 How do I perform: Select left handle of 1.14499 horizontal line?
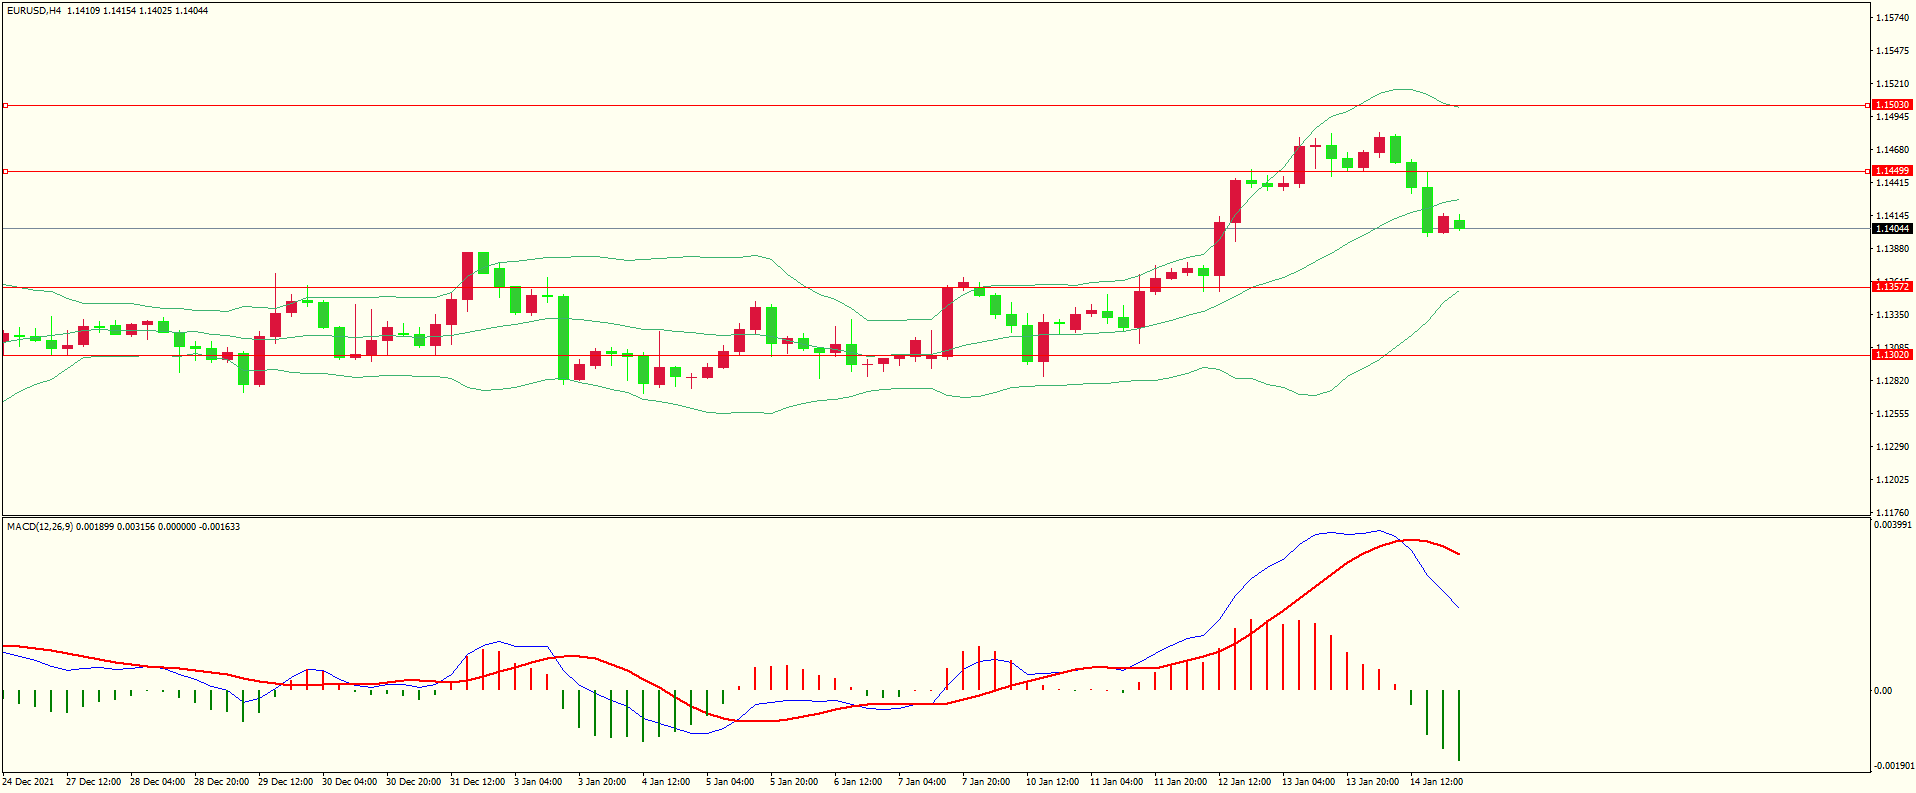click(6, 171)
